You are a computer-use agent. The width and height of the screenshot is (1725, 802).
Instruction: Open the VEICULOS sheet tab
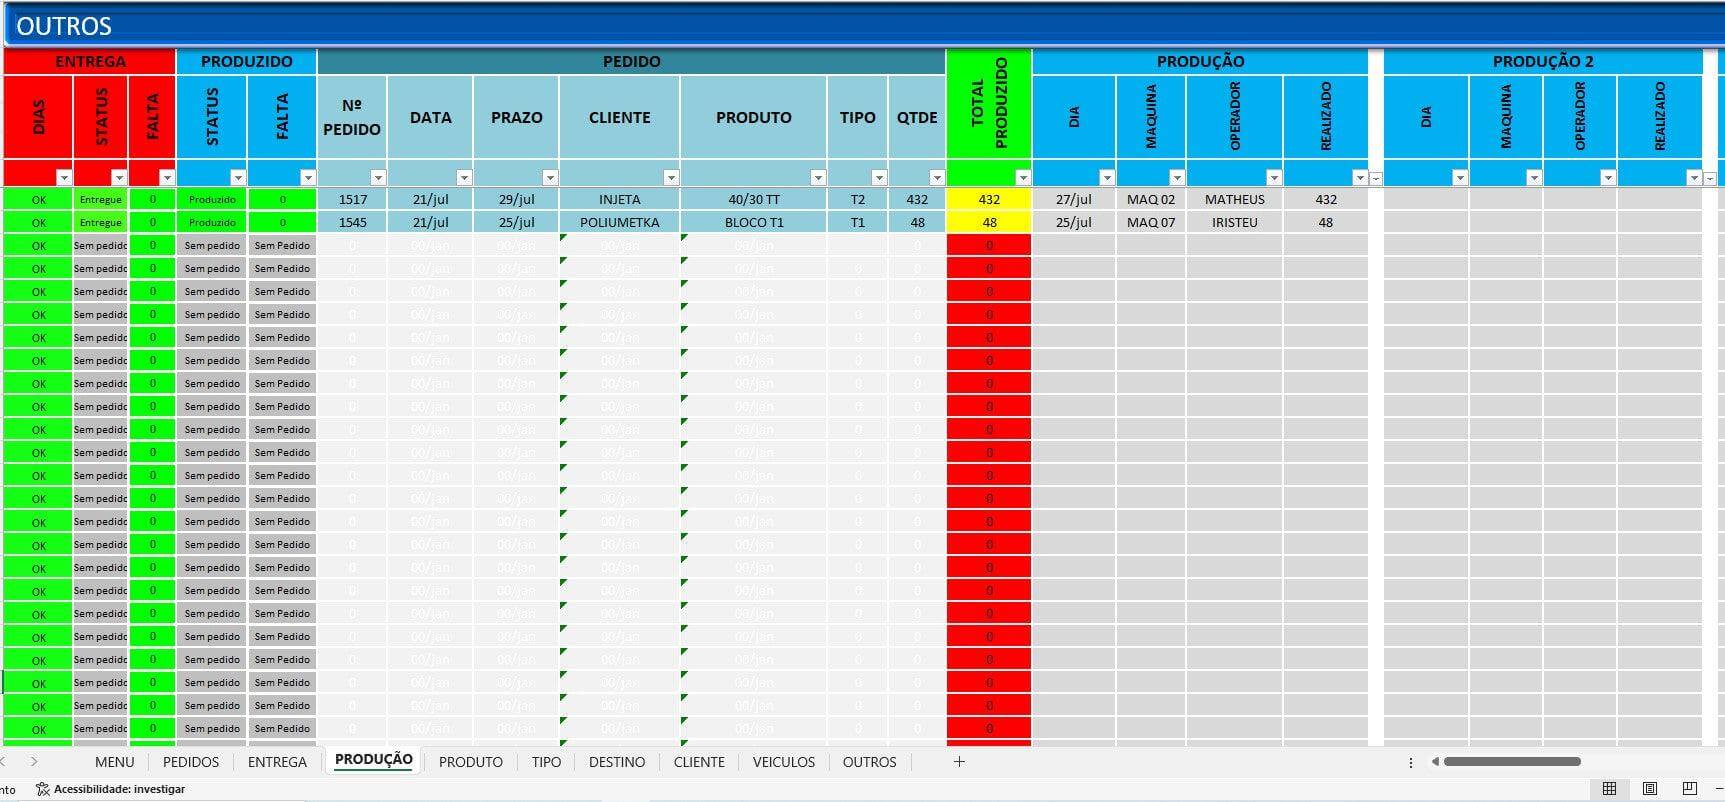[783, 762]
